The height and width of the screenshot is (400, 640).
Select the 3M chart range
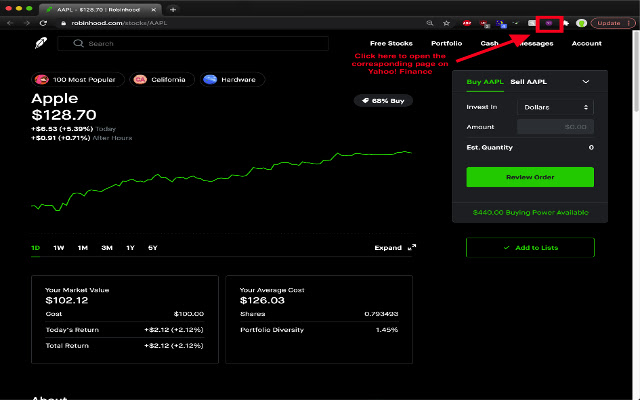point(107,248)
